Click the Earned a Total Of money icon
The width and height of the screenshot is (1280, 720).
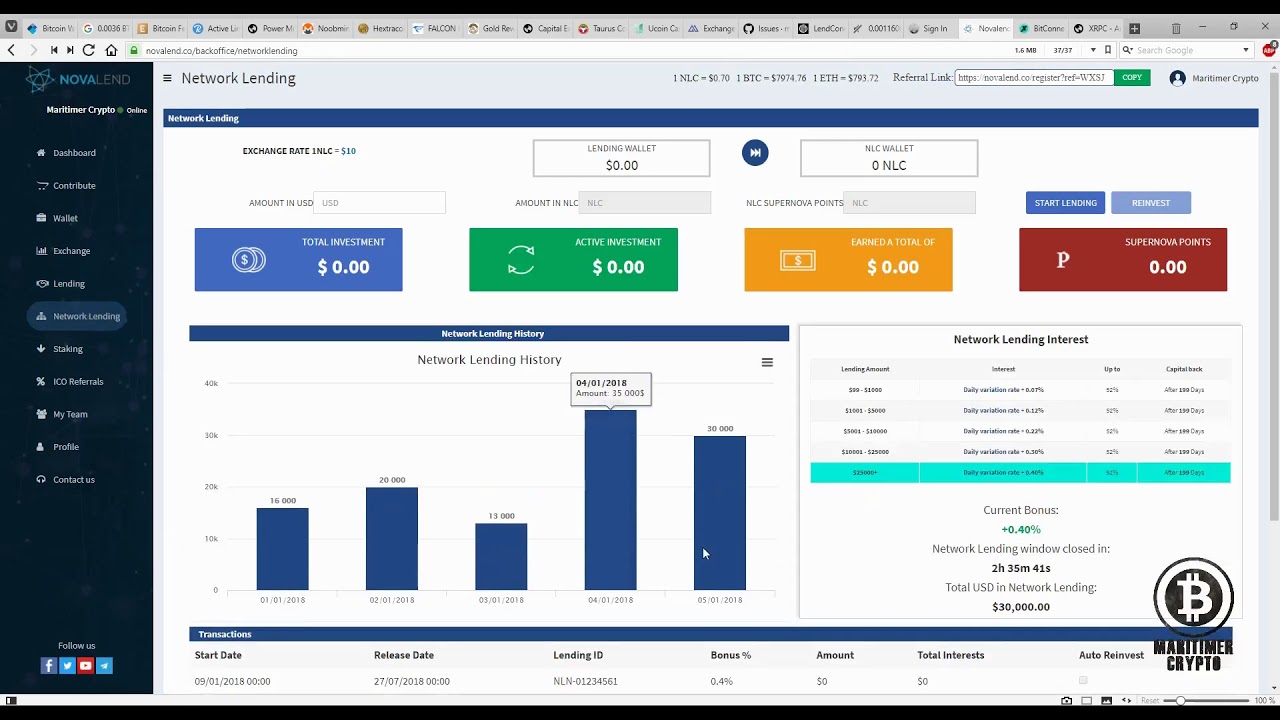[798, 260]
